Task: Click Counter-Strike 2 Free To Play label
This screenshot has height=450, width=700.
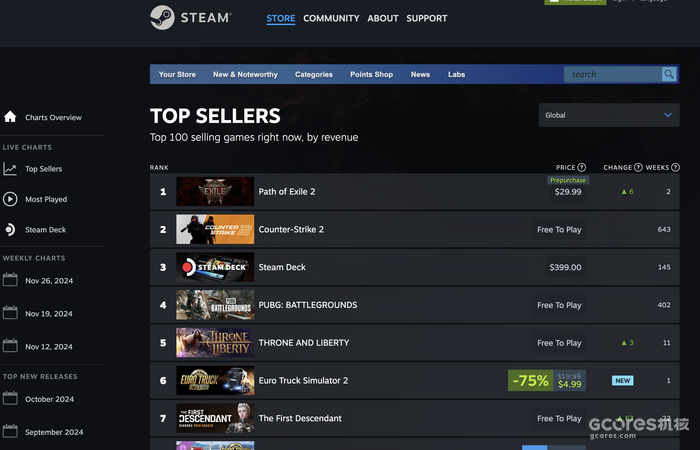Action: tap(559, 229)
